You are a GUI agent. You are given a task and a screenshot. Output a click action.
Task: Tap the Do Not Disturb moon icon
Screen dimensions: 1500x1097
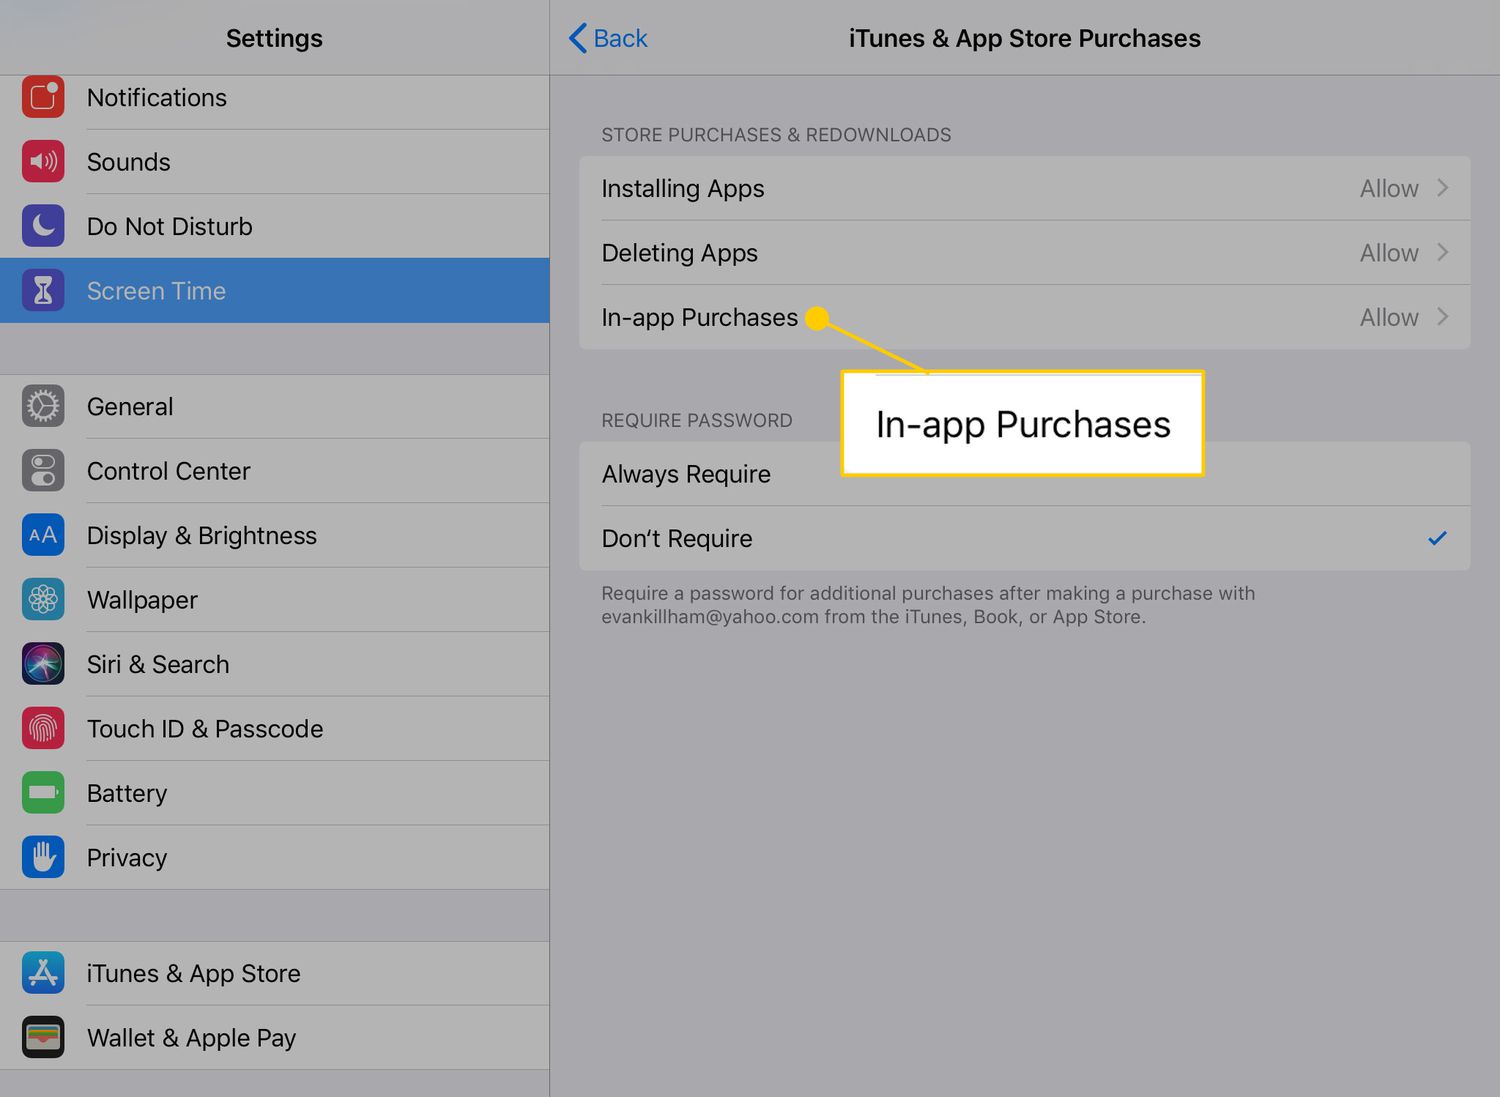[43, 226]
